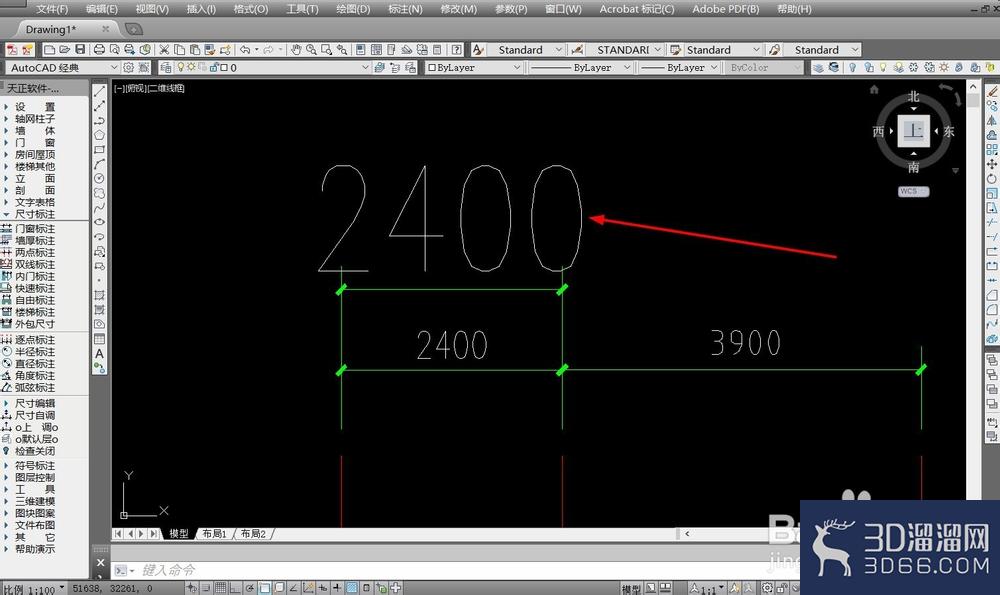Click the Dimension Style icon
The width and height of the screenshot is (1000, 595).
(577, 50)
